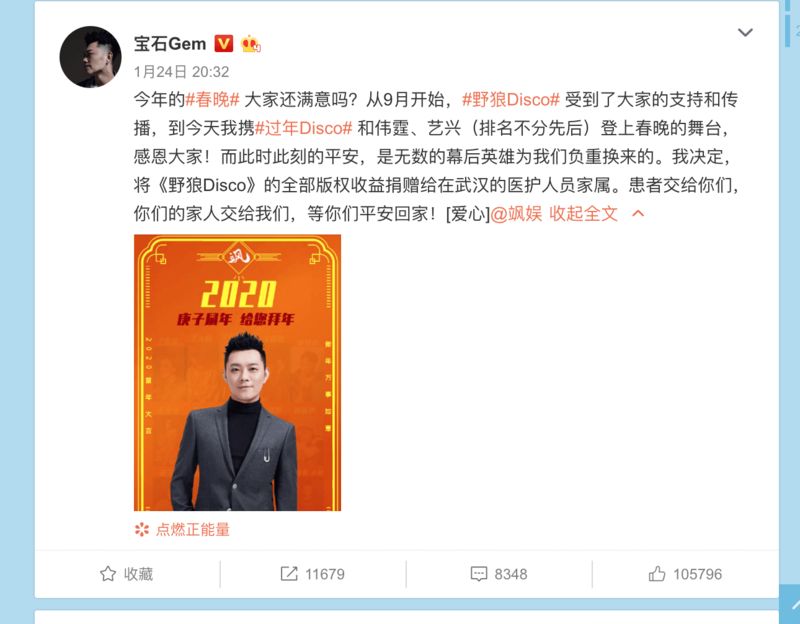The width and height of the screenshot is (800, 624).
Task: Click the repost icon beside 11679
Action: pyautogui.click(x=289, y=574)
